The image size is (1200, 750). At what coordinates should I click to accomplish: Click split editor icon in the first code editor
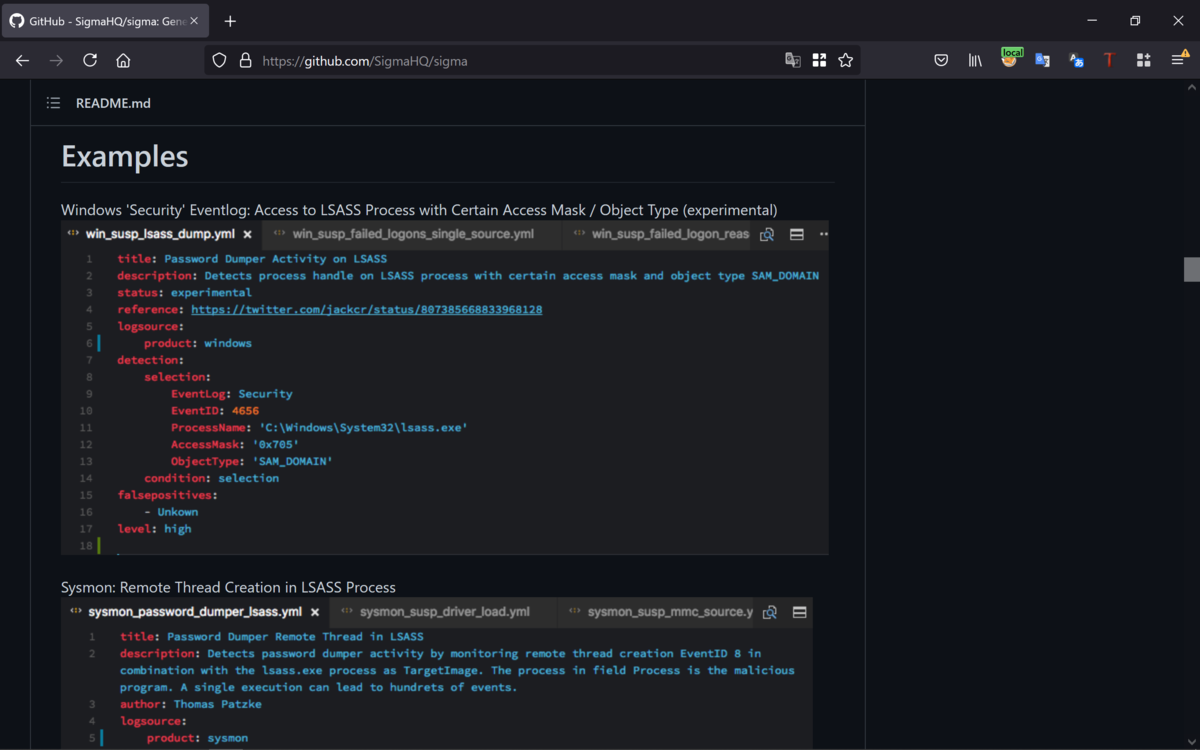(797, 235)
